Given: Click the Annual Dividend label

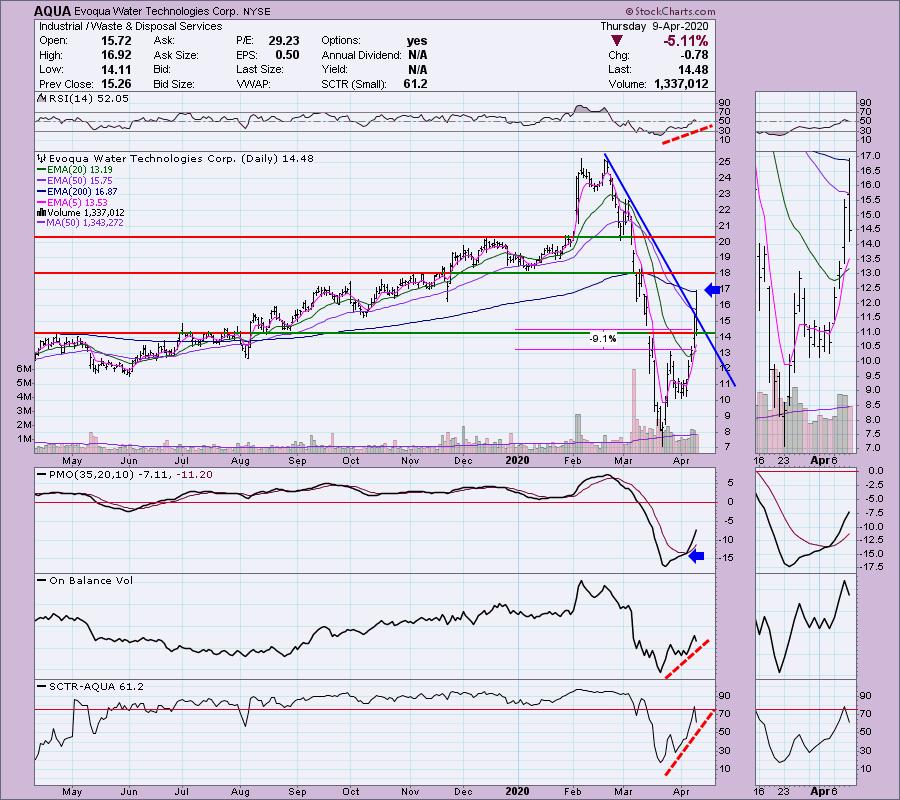Looking at the screenshot, I should pyautogui.click(x=361, y=55).
